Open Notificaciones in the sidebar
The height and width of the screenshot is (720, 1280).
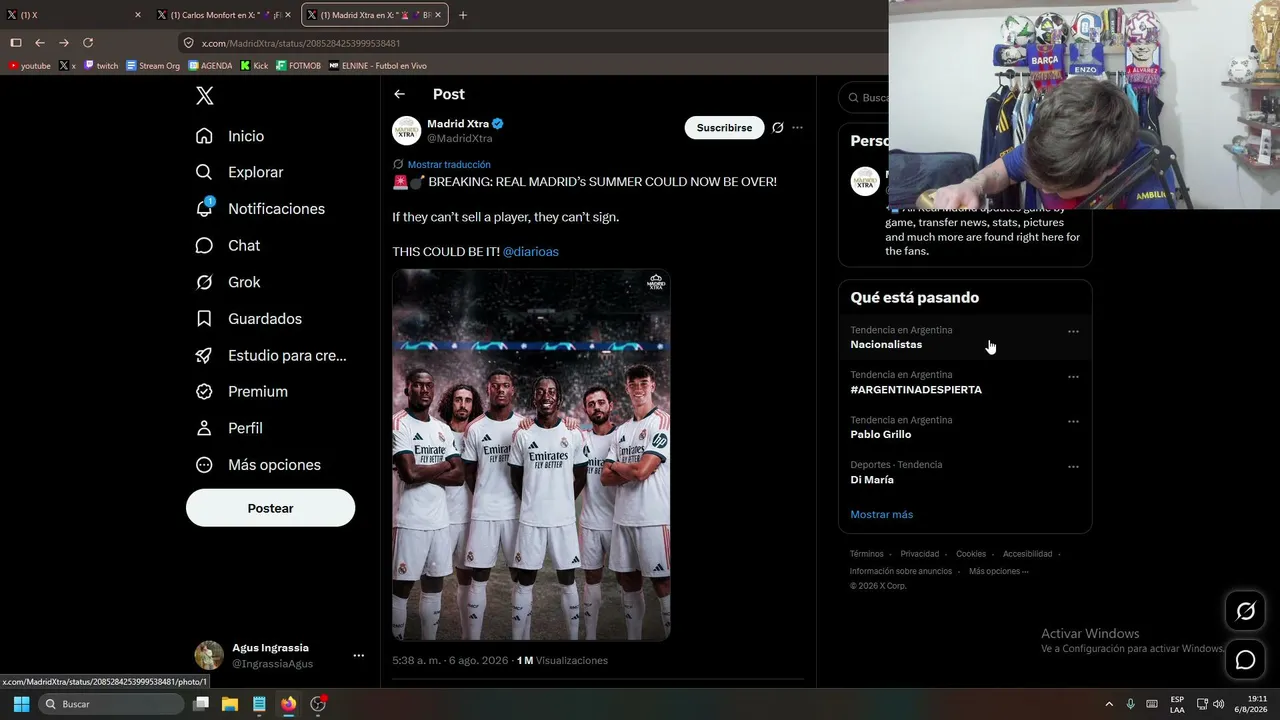(260, 209)
